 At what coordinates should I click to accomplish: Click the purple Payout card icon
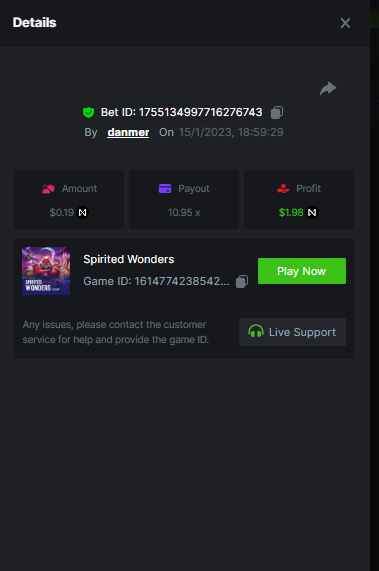(x=165, y=188)
